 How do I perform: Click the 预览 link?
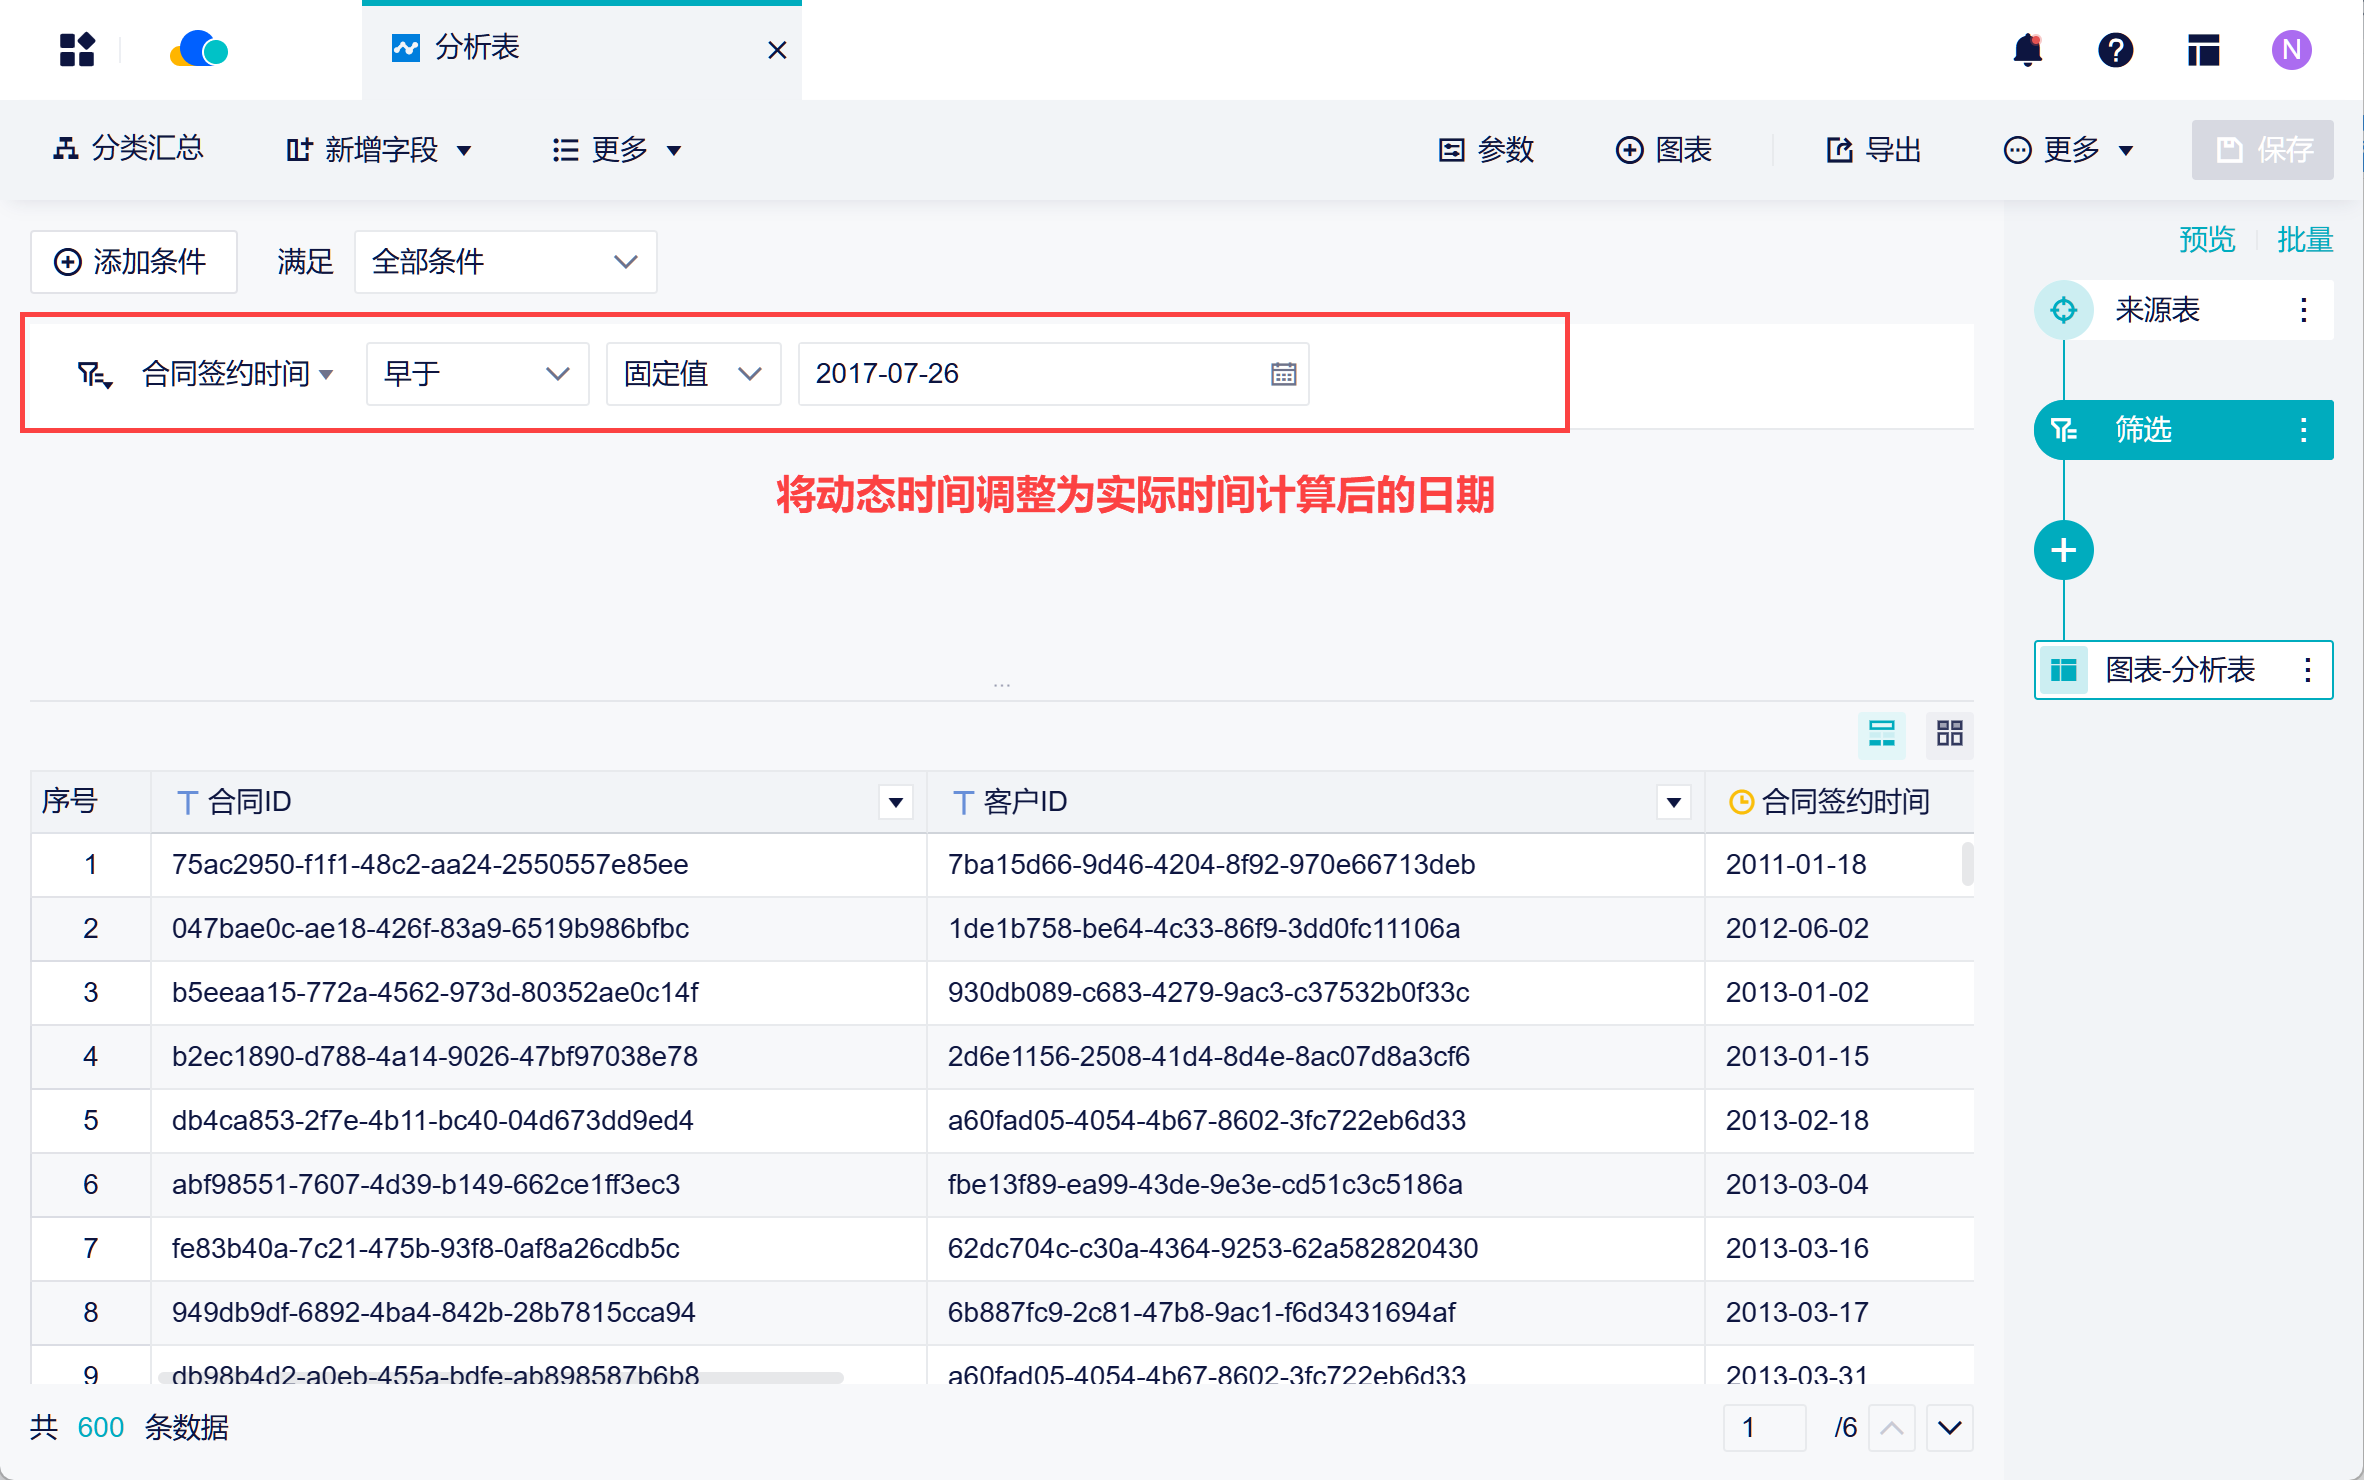tap(2206, 240)
